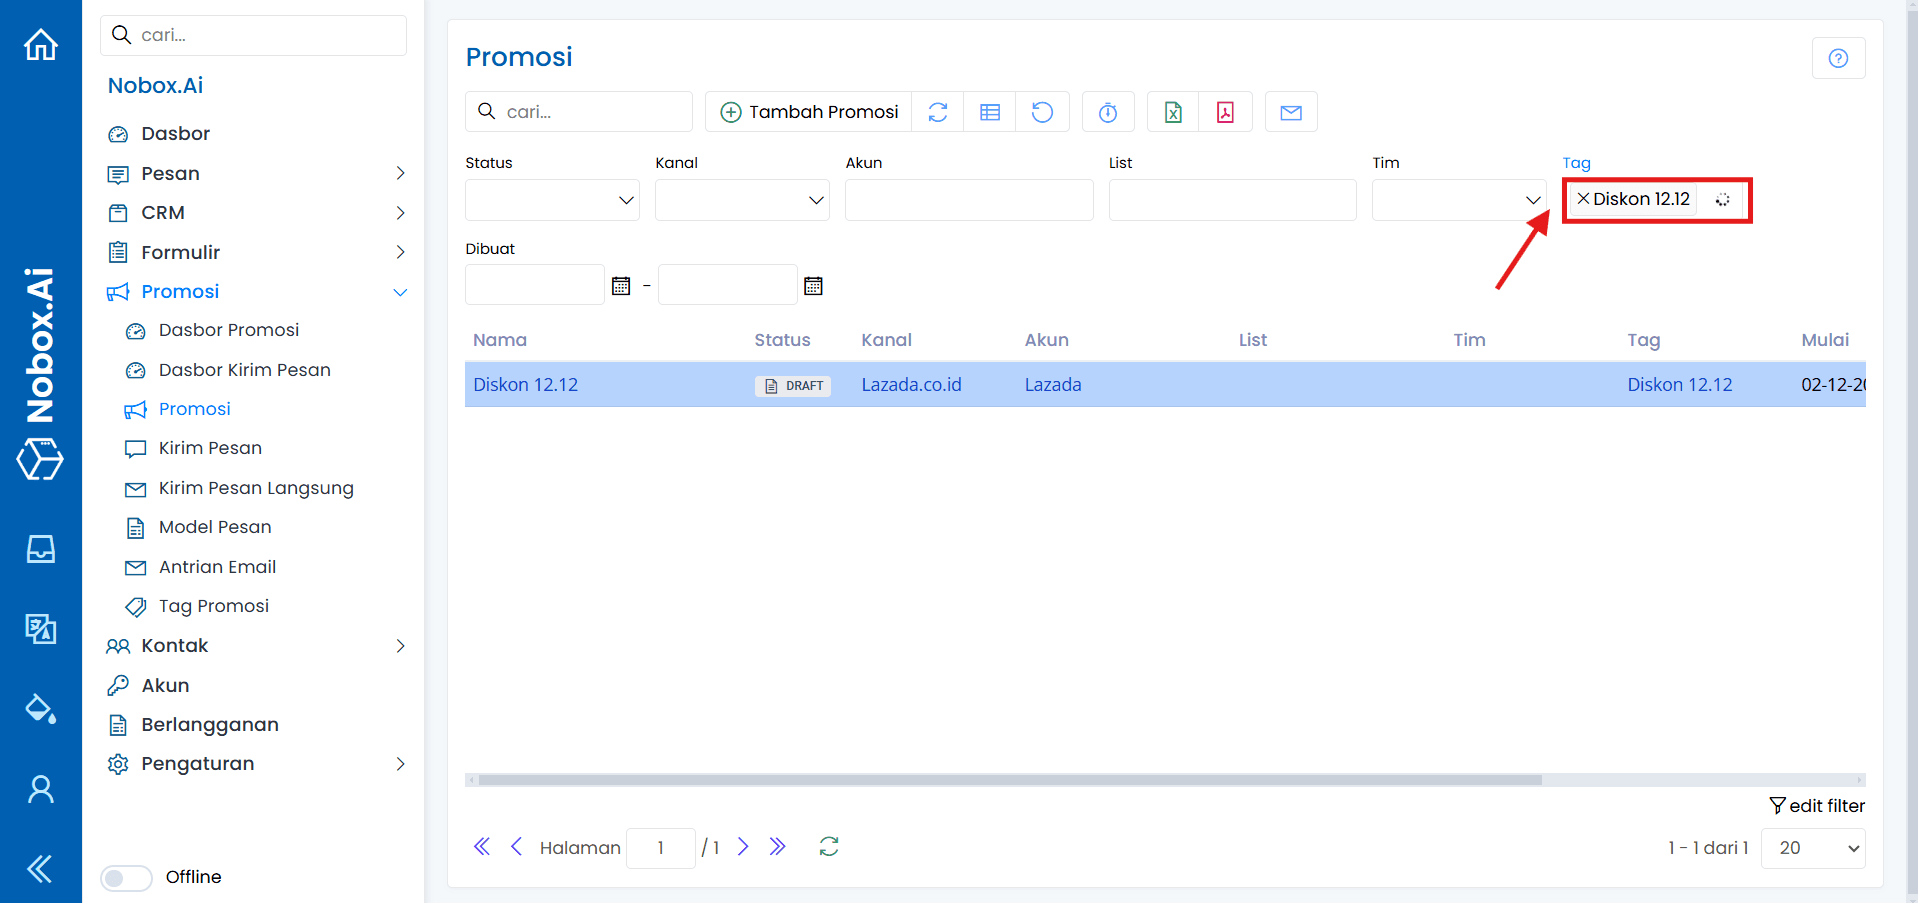
Task: Click the paint bucket theme icon
Action: click(41, 709)
